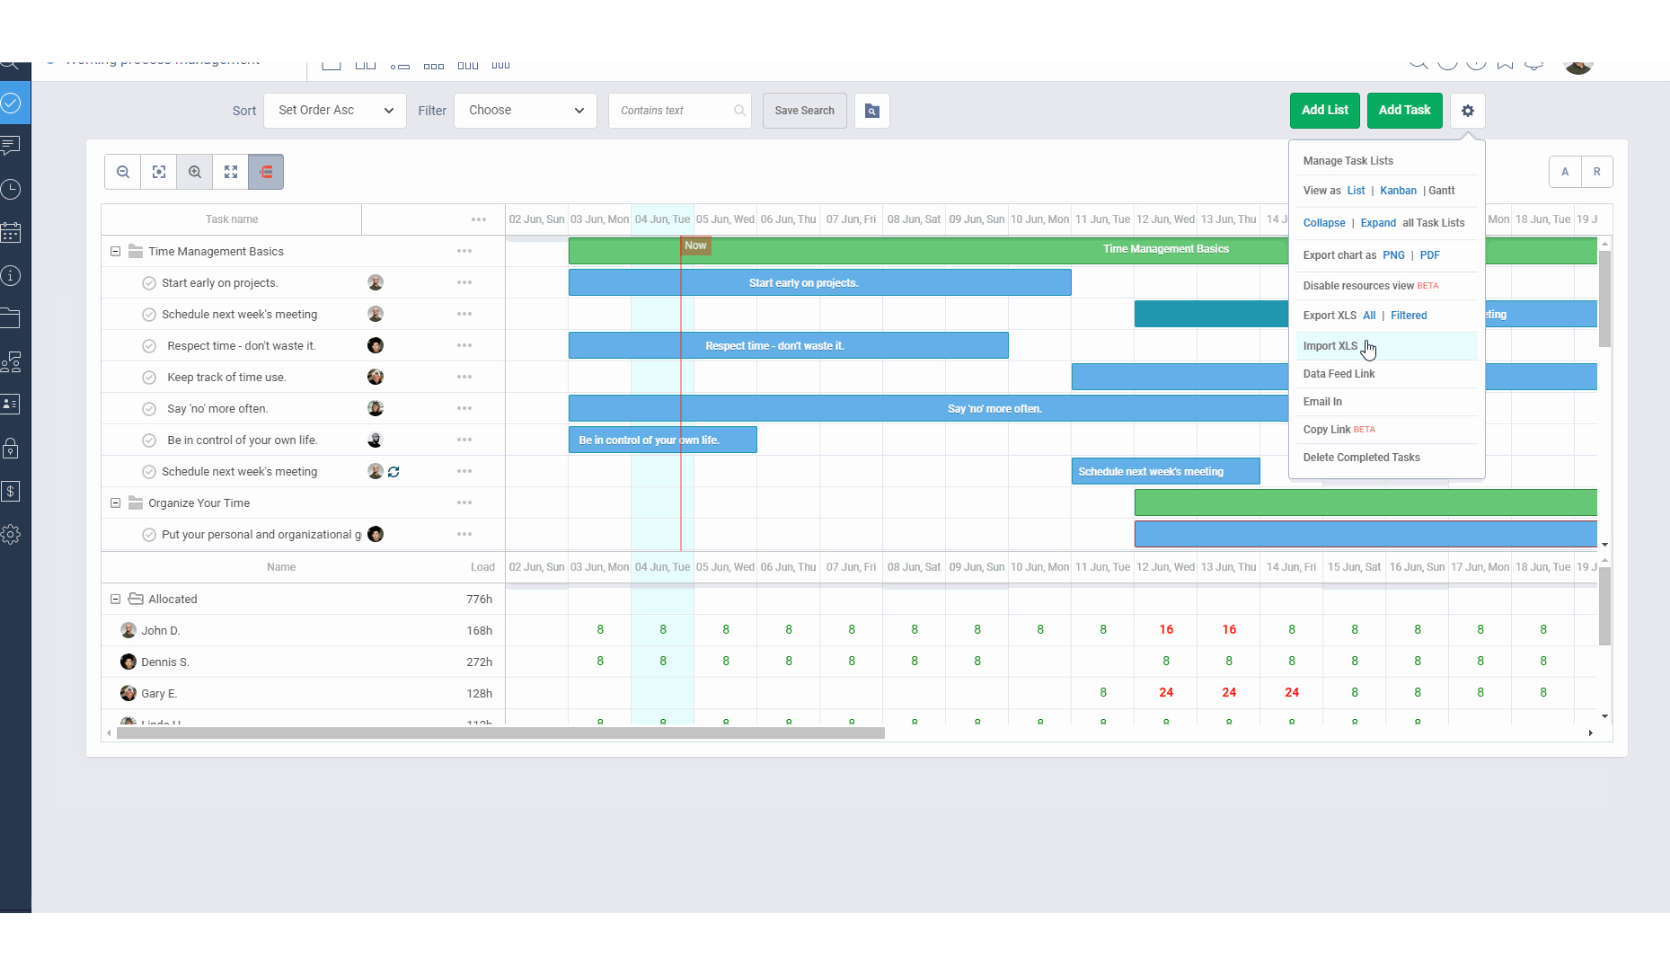
Task: Toggle the critical path highlight icon
Action: [265, 171]
